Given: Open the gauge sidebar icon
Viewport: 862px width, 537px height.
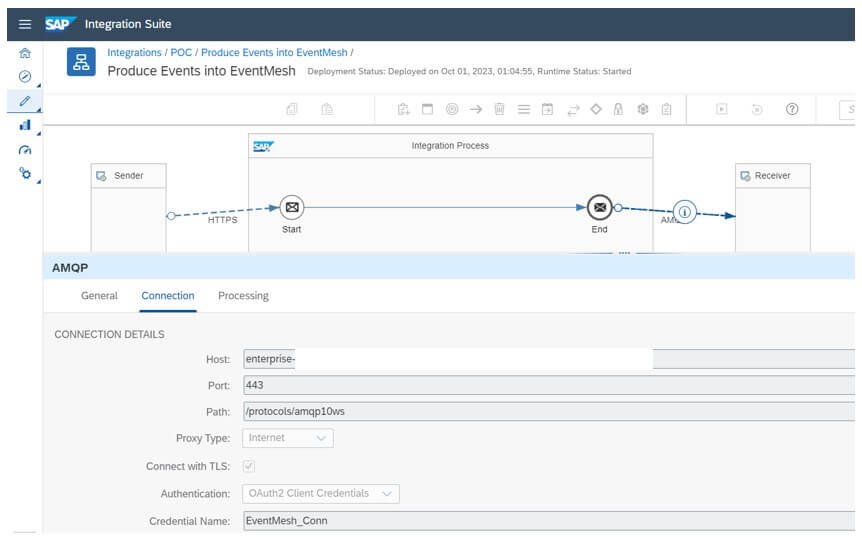Looking at the screenshot, I should pos(25,150).
